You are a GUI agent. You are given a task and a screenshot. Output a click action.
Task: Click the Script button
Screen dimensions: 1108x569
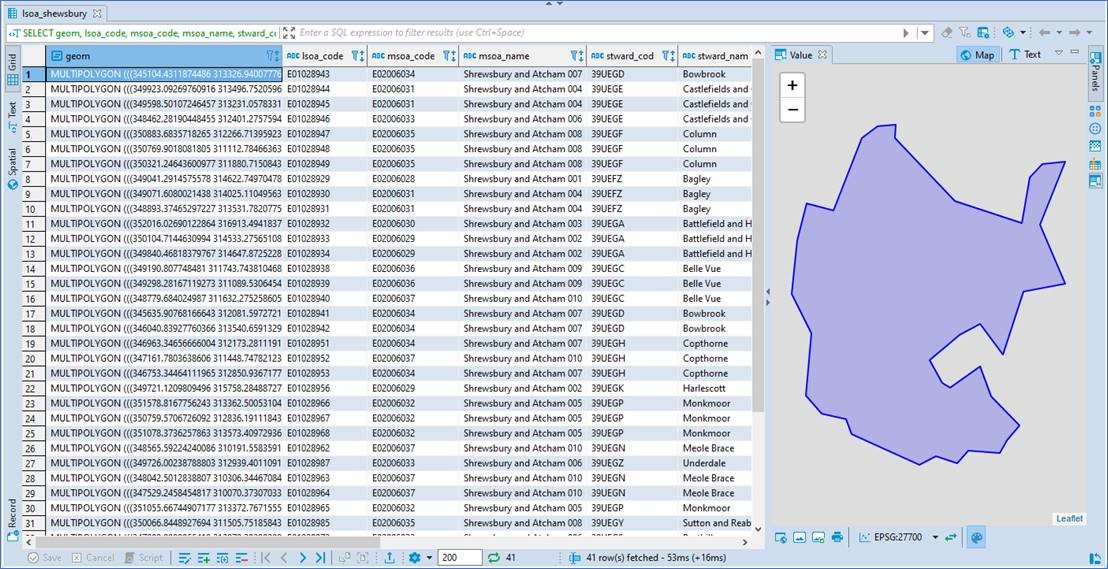[143, 558]
